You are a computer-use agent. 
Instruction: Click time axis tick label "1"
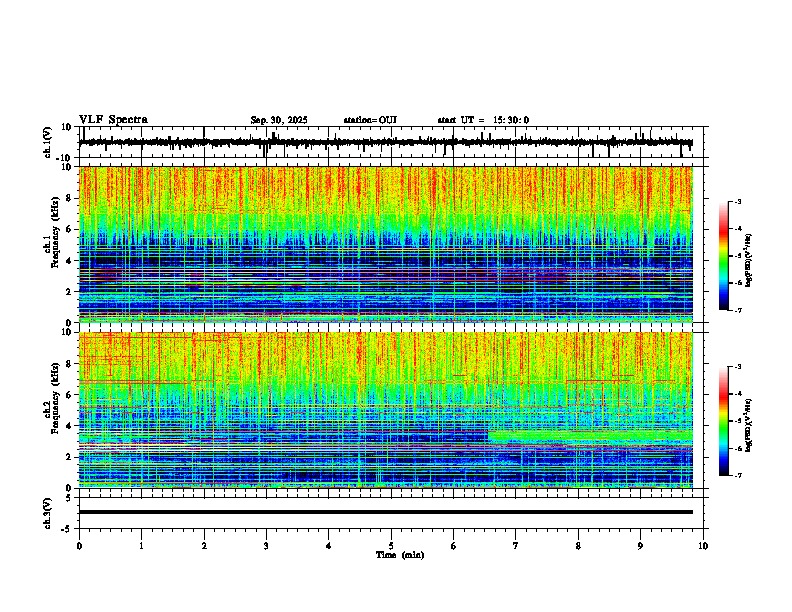(141, 546)
